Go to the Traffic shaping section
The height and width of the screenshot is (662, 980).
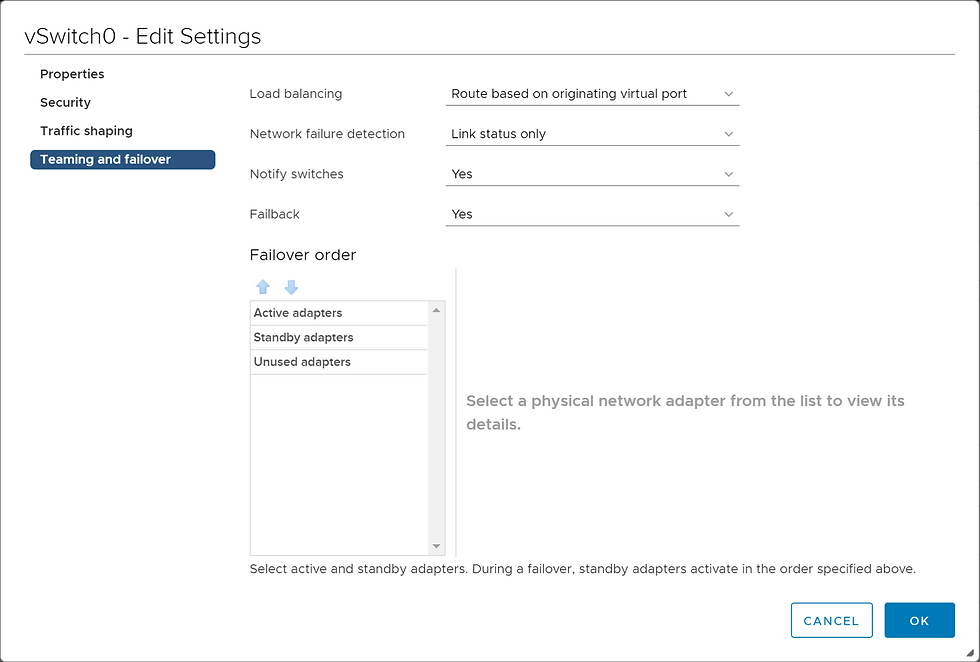(x=86, y=131)
